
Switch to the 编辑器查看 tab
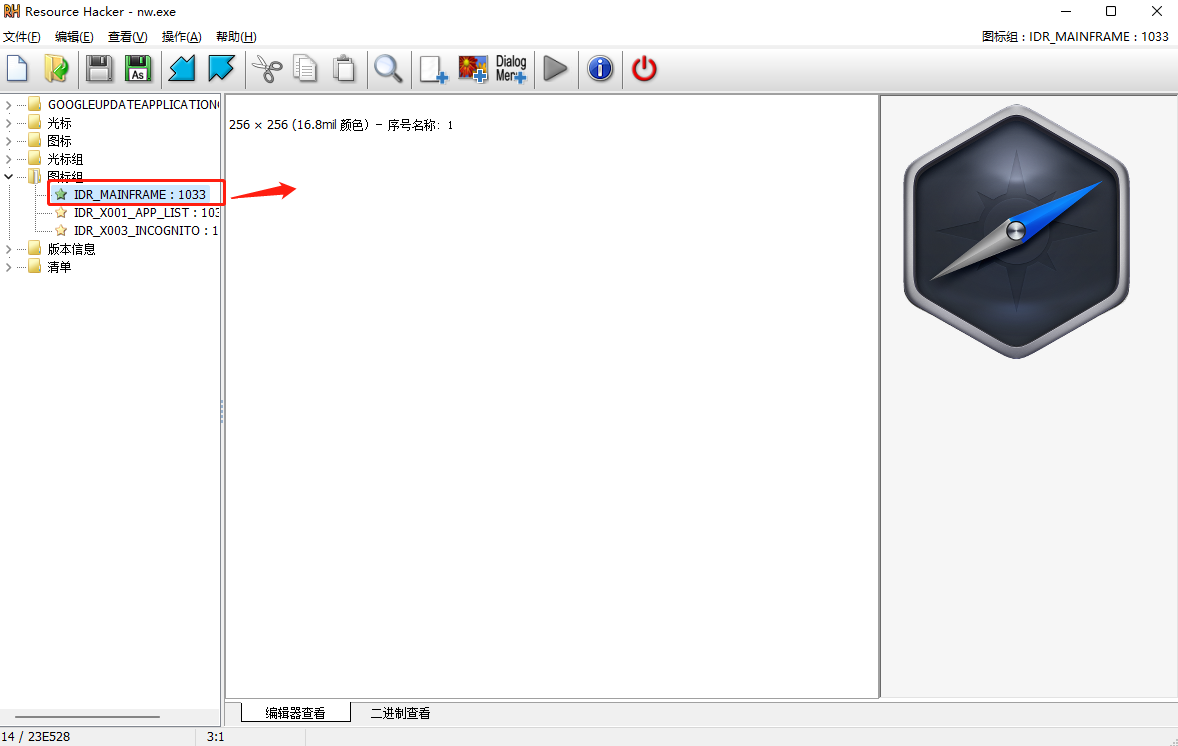pos(295,713)
